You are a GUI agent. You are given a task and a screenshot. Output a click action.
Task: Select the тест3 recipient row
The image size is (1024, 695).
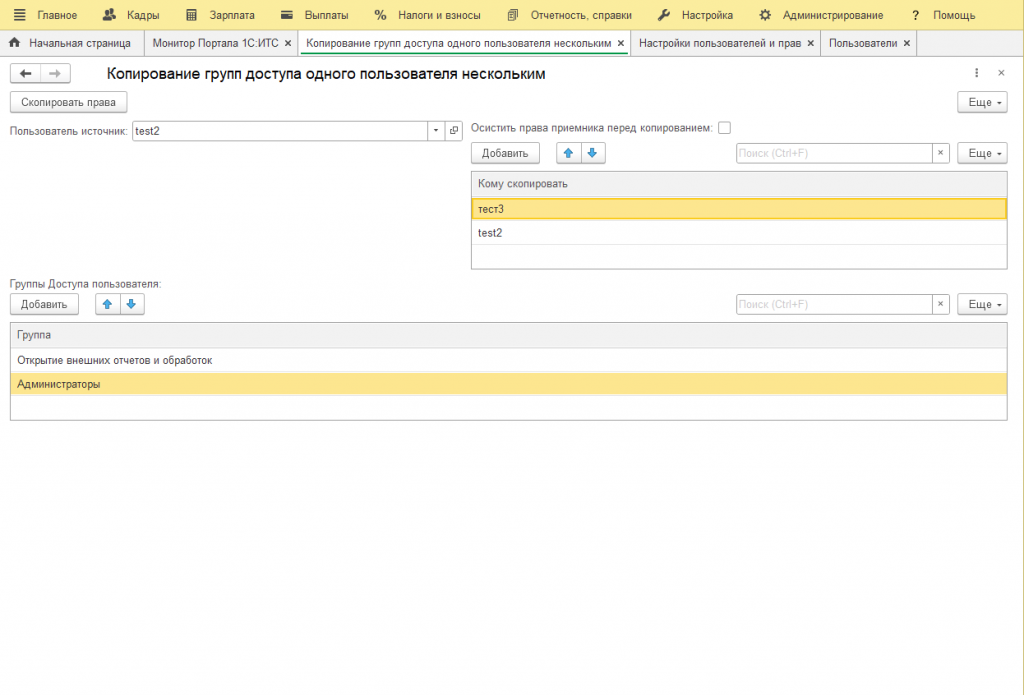[x=739, y=209]
